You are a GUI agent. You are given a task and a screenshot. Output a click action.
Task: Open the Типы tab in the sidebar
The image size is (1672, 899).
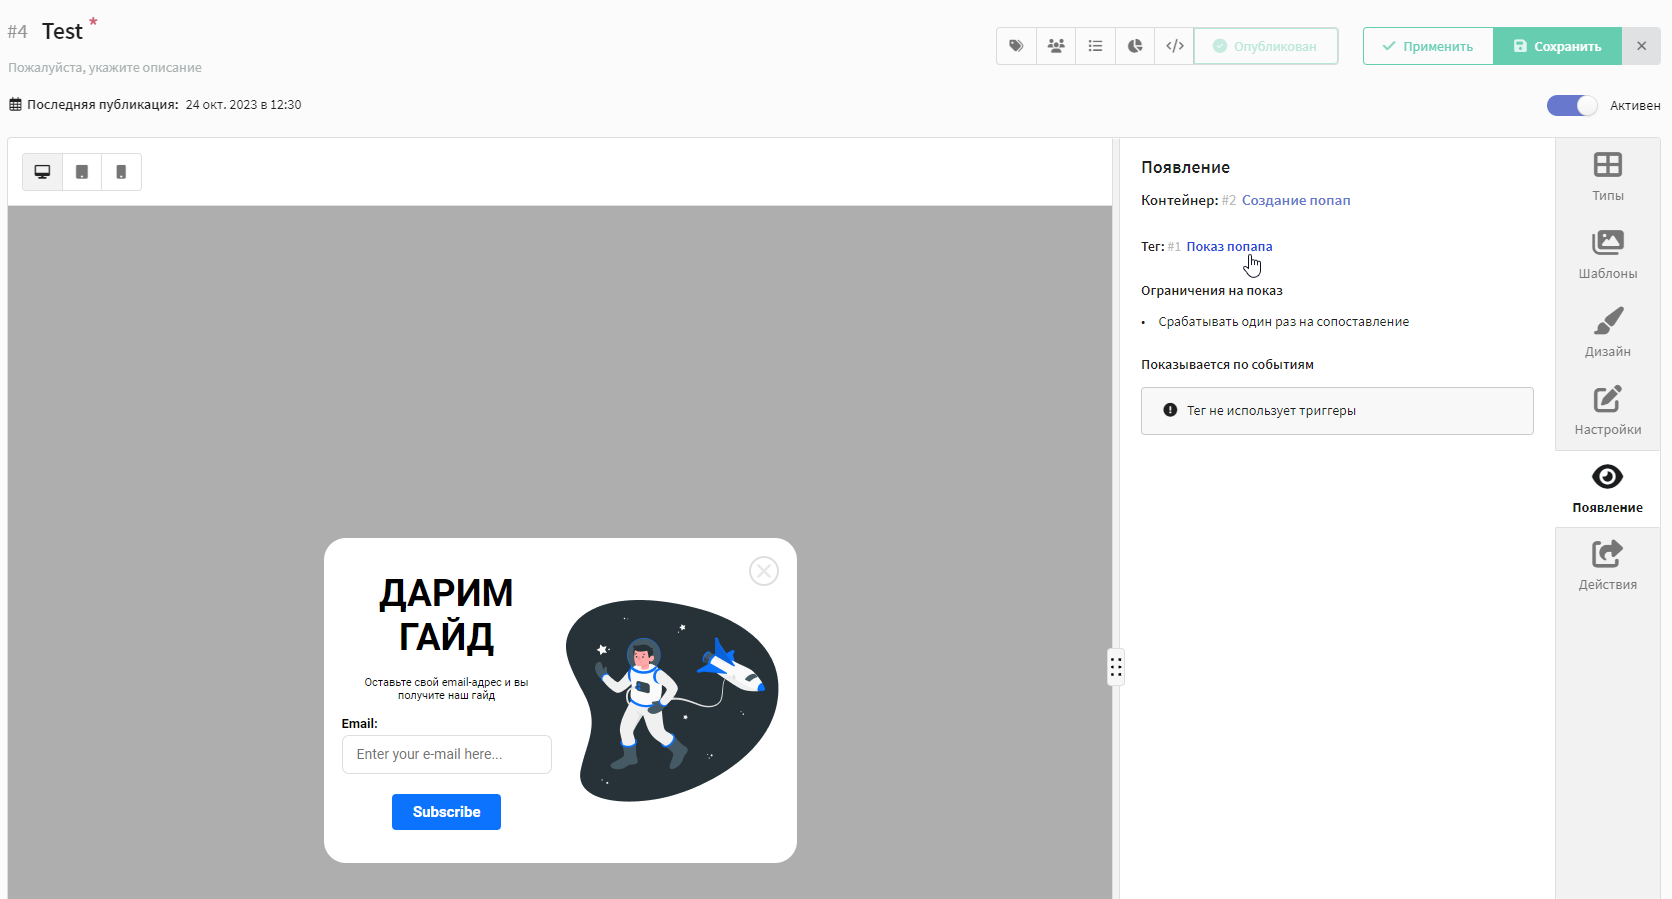coord(1608,176)
